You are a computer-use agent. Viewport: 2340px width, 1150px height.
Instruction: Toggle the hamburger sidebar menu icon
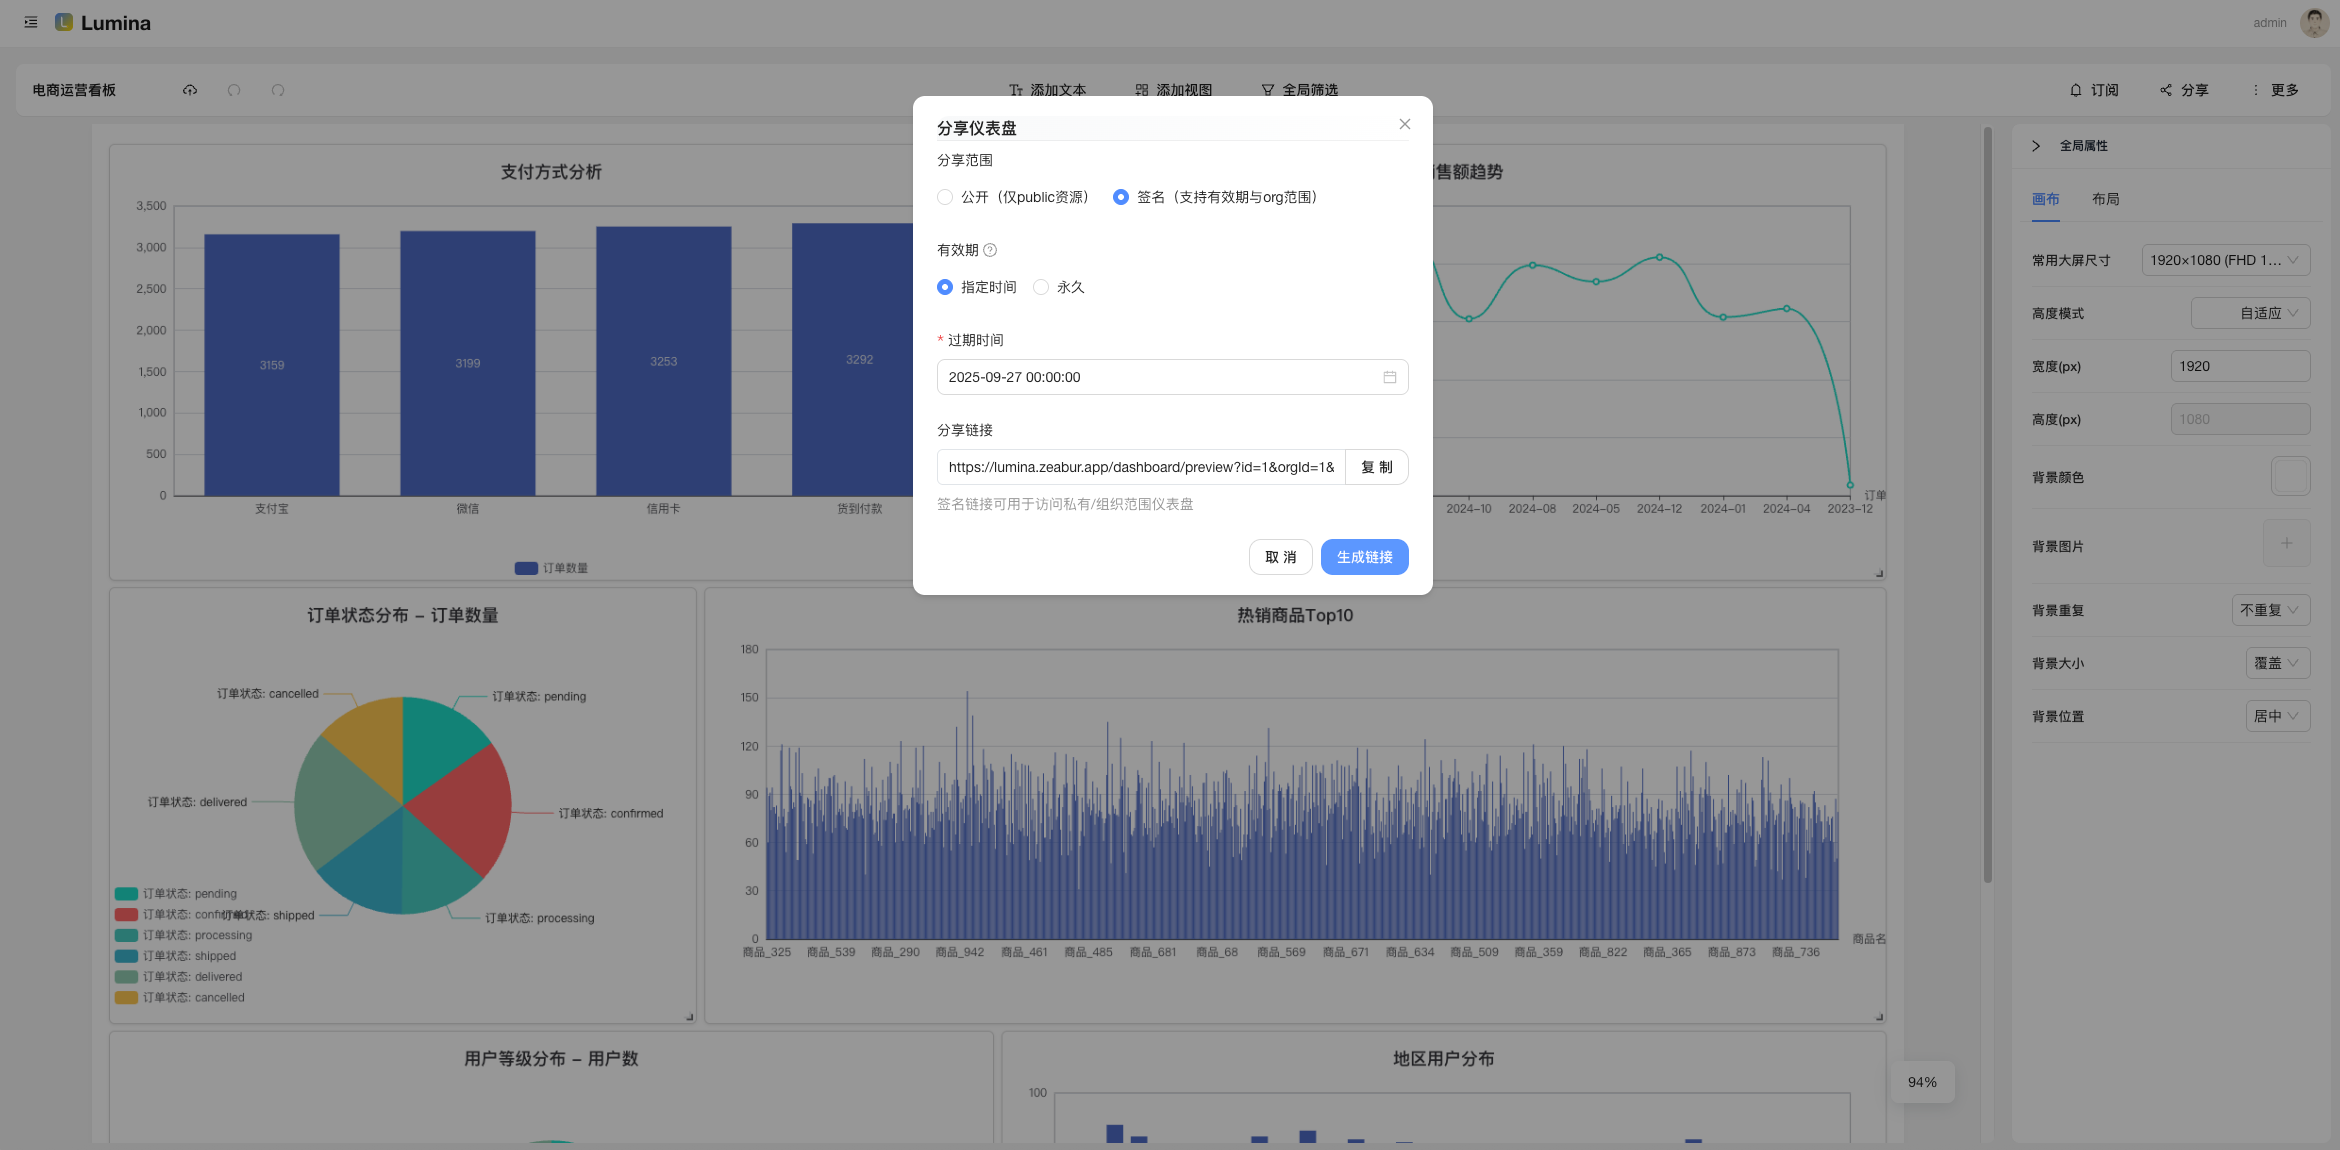tap(31, 22)
